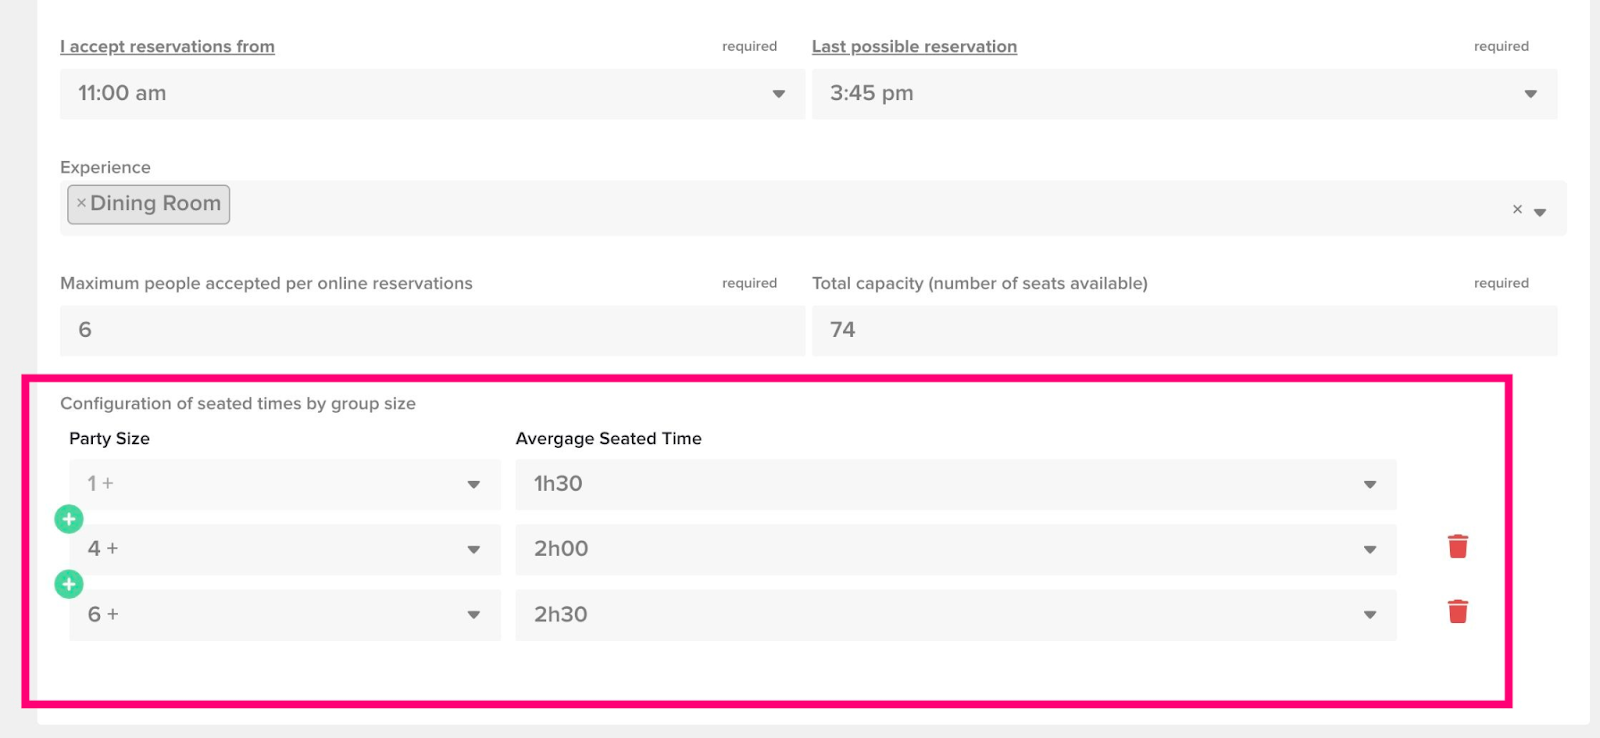The image size is (1600, 738).
Task: Open the 1h30 seated time dropdown
Action: pos(955,484)
